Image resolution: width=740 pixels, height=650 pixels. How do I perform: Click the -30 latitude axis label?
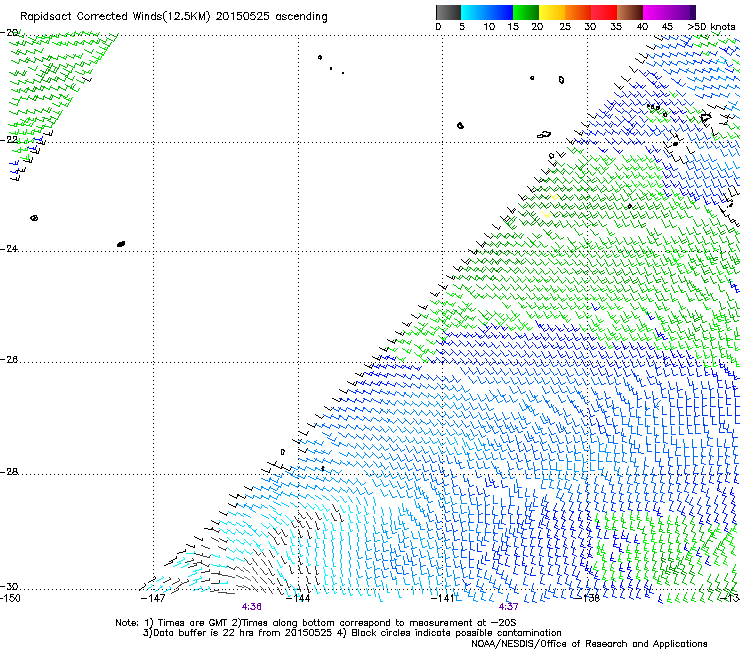click(9, 587)
